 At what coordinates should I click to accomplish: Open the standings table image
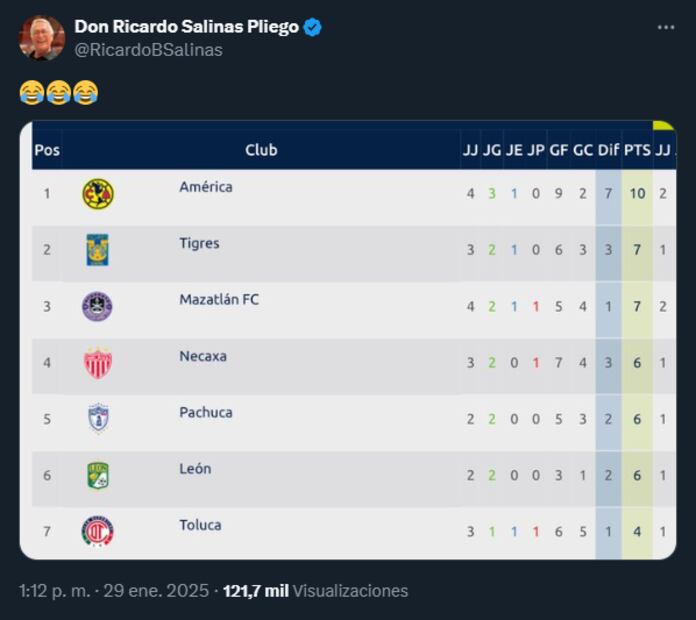pos(348,340)
